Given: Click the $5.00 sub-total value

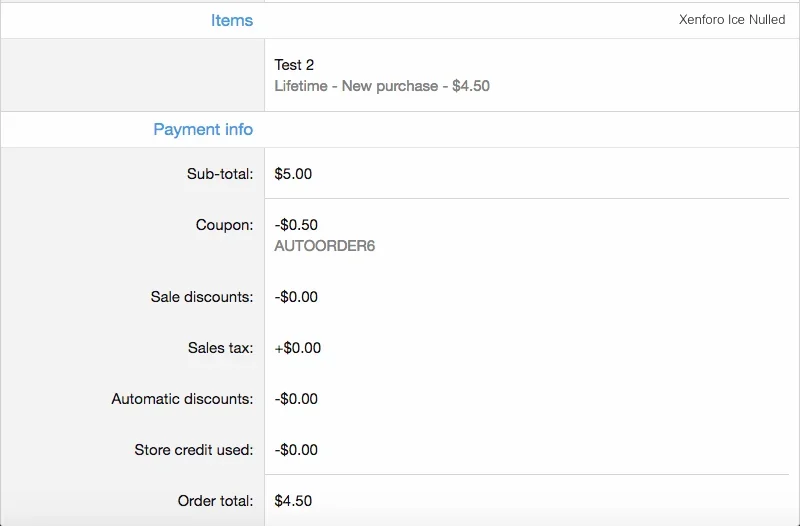Looking at the screenshot, I should click(293, 174).
